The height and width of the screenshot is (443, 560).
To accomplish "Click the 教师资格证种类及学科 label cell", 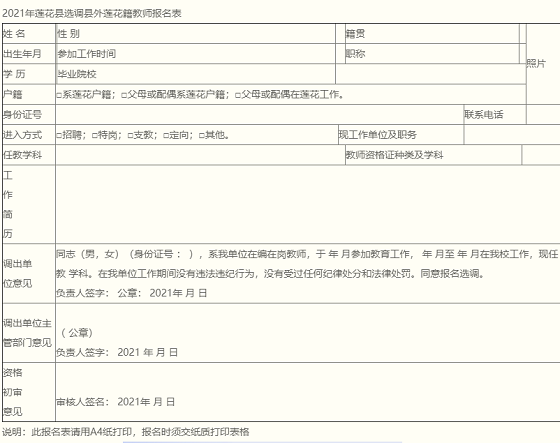I will [x=433, y=155].
